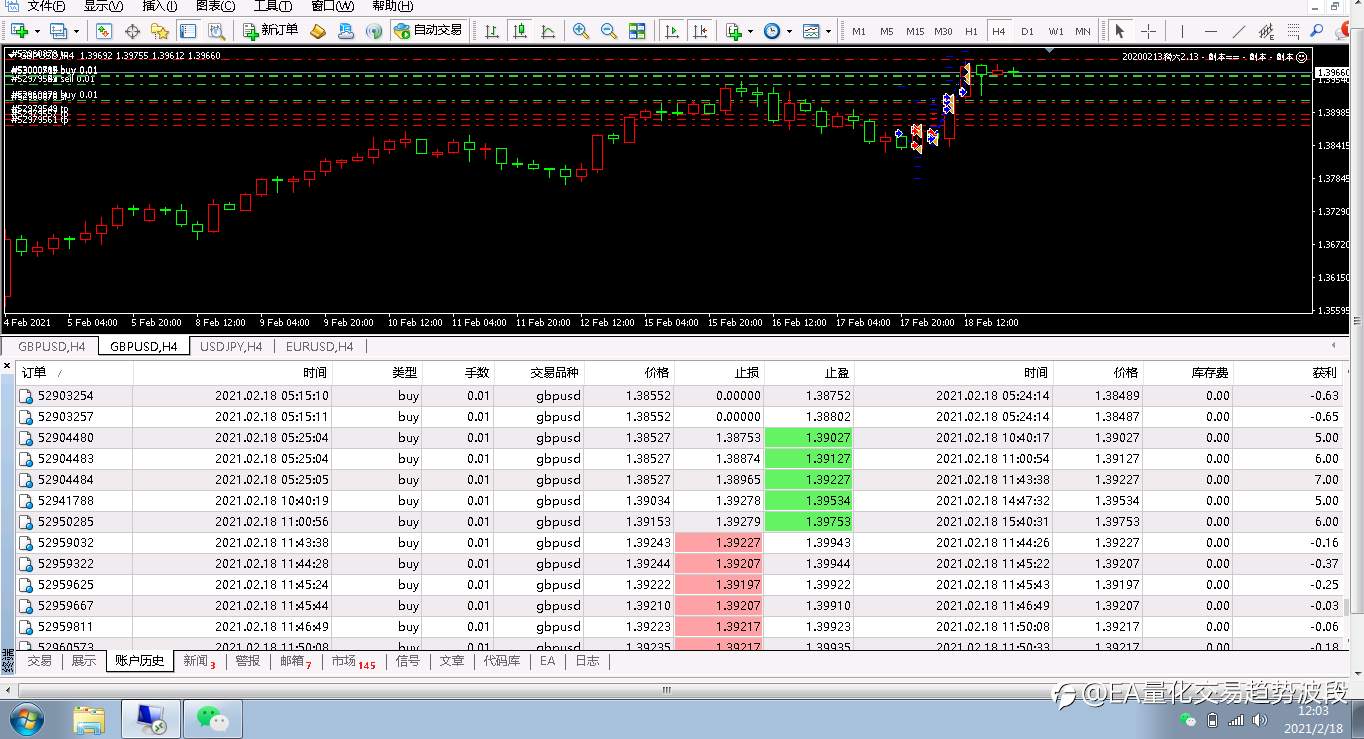Open WeChat from the Windows taskbar

tap(212, 718)
